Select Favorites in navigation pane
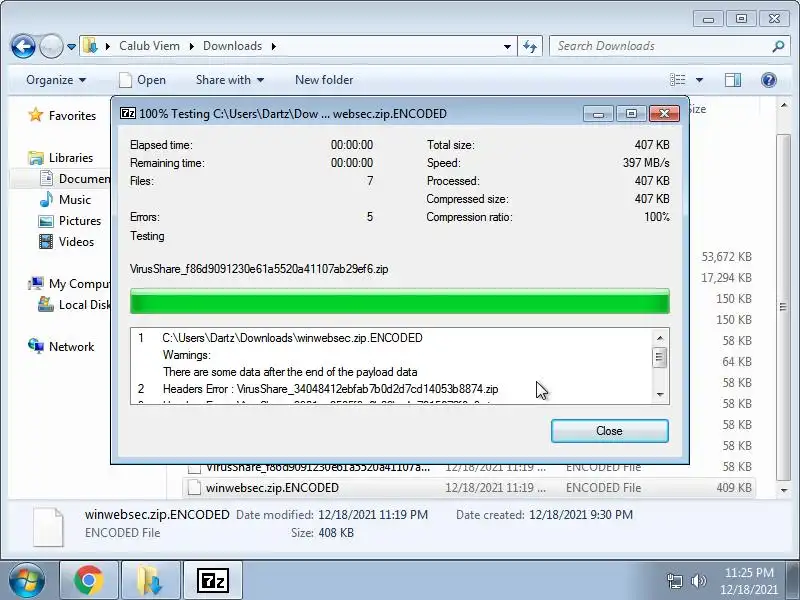The height and width of the screenshot is (600, 800). coord(72,116)
